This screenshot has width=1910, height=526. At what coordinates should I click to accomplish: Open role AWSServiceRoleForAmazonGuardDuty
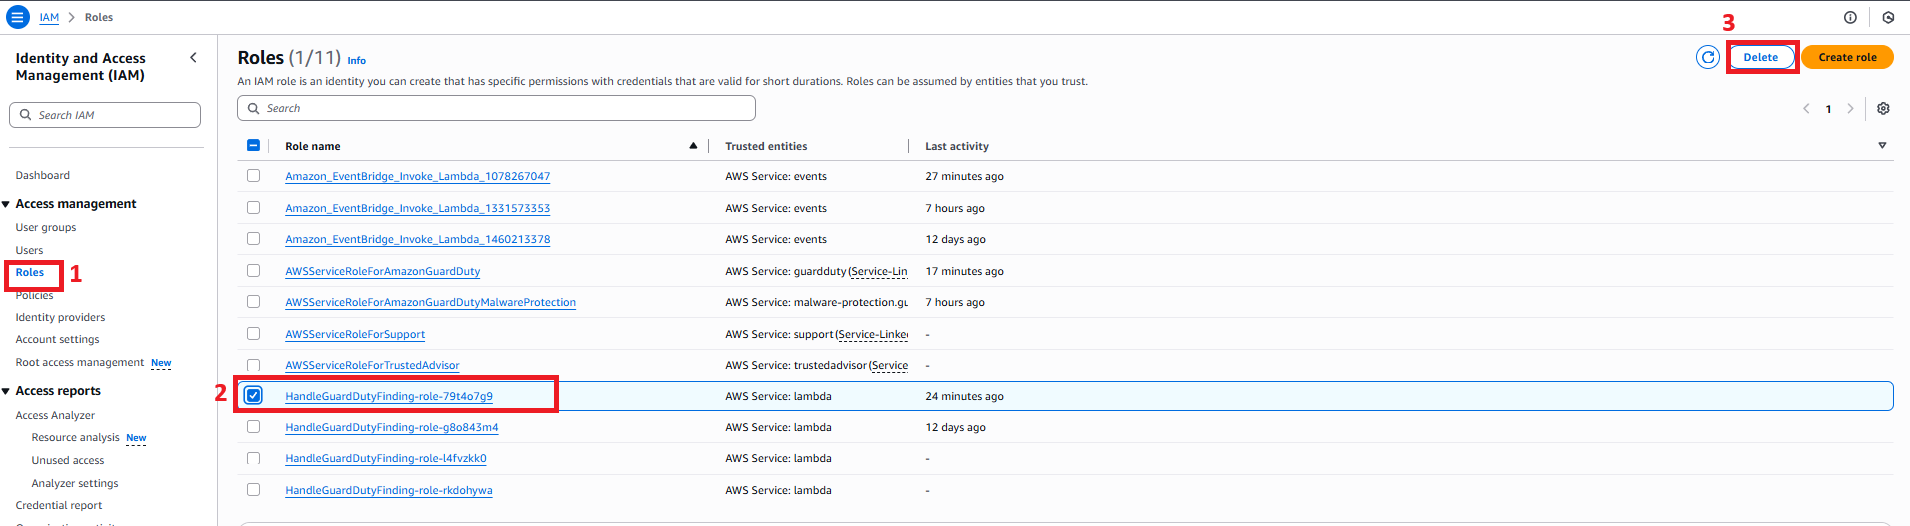(382, 271)
